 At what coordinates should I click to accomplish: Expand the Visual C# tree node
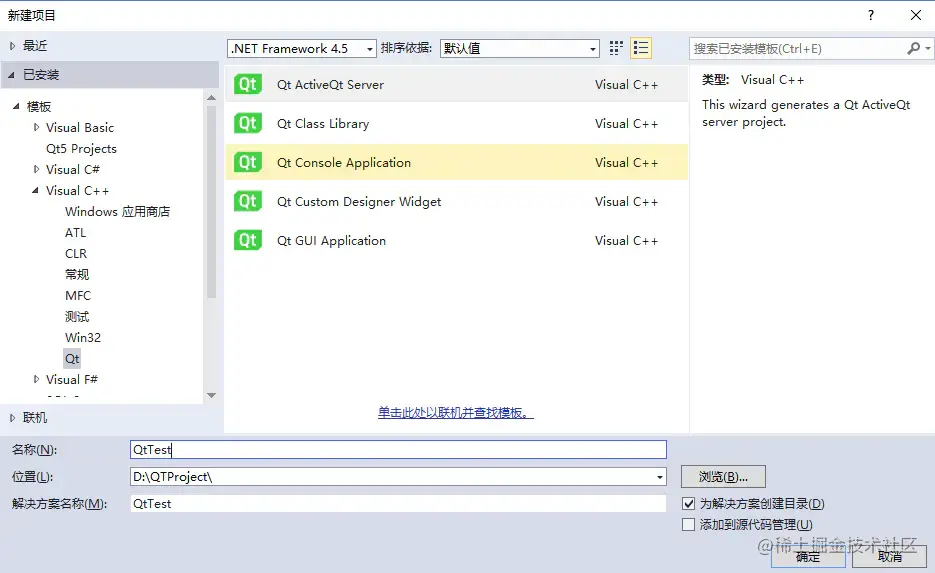pos(36,169)
